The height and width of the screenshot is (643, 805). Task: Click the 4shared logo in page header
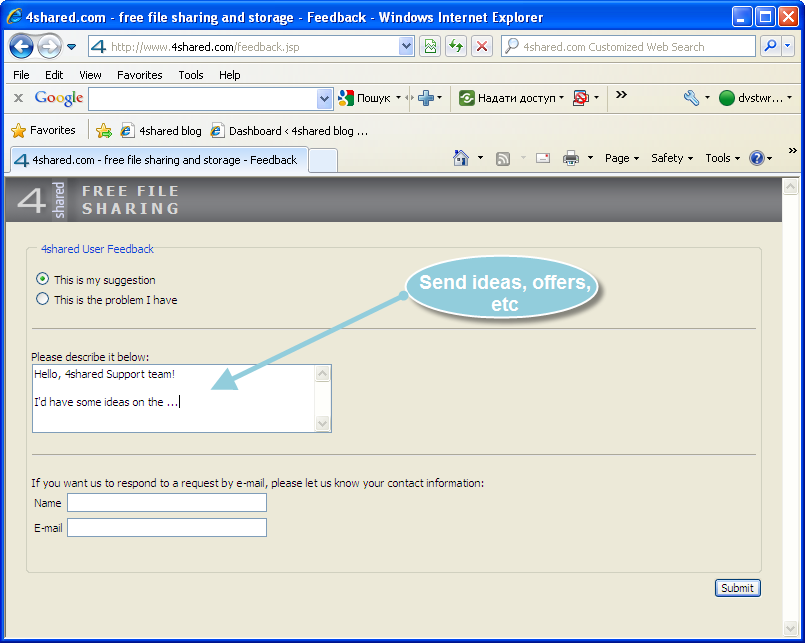click(42, 200)
